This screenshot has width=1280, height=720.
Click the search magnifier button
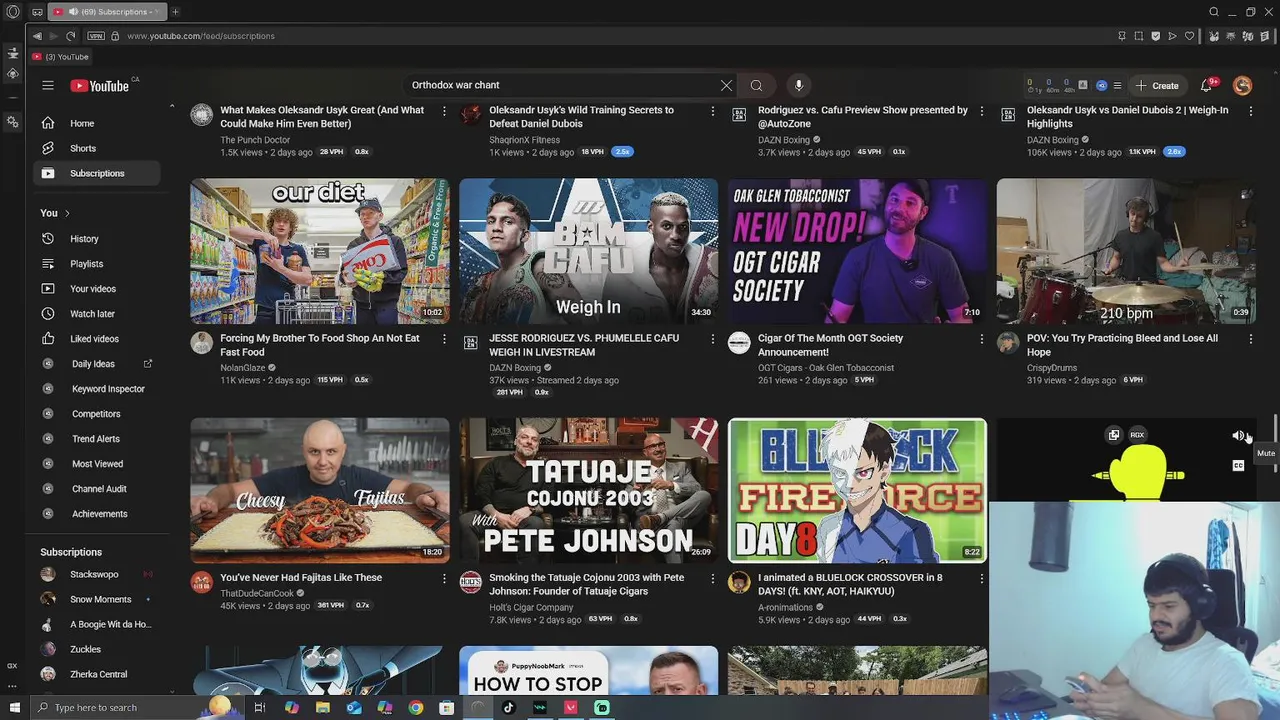(756, 85)
